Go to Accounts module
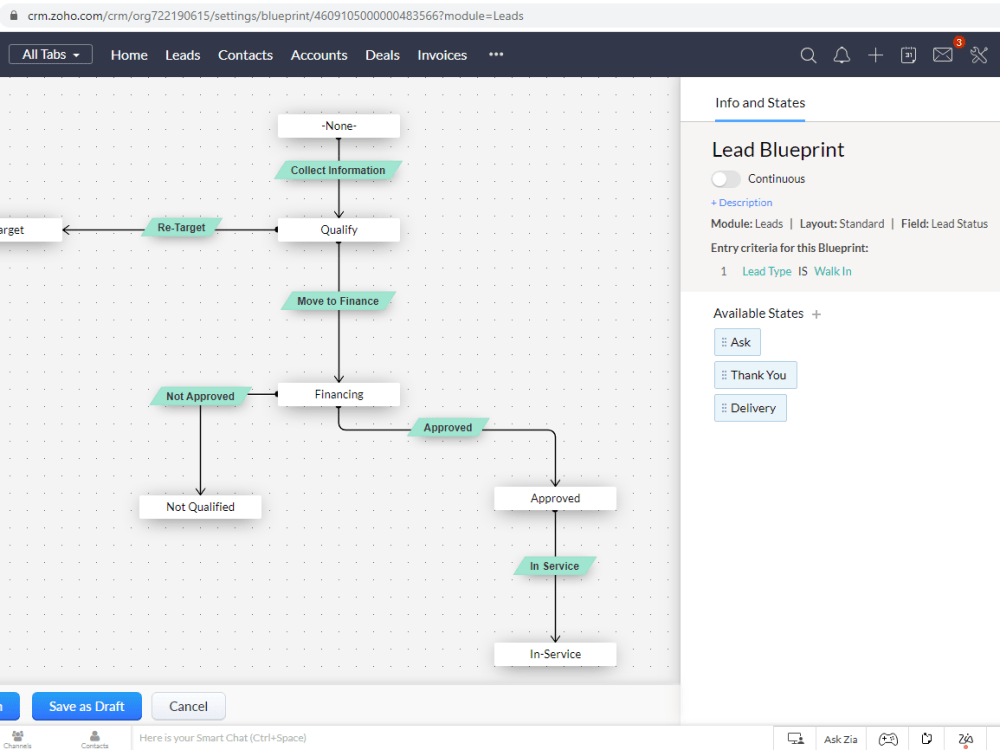Screen dimensions: 1000x750 319,55
